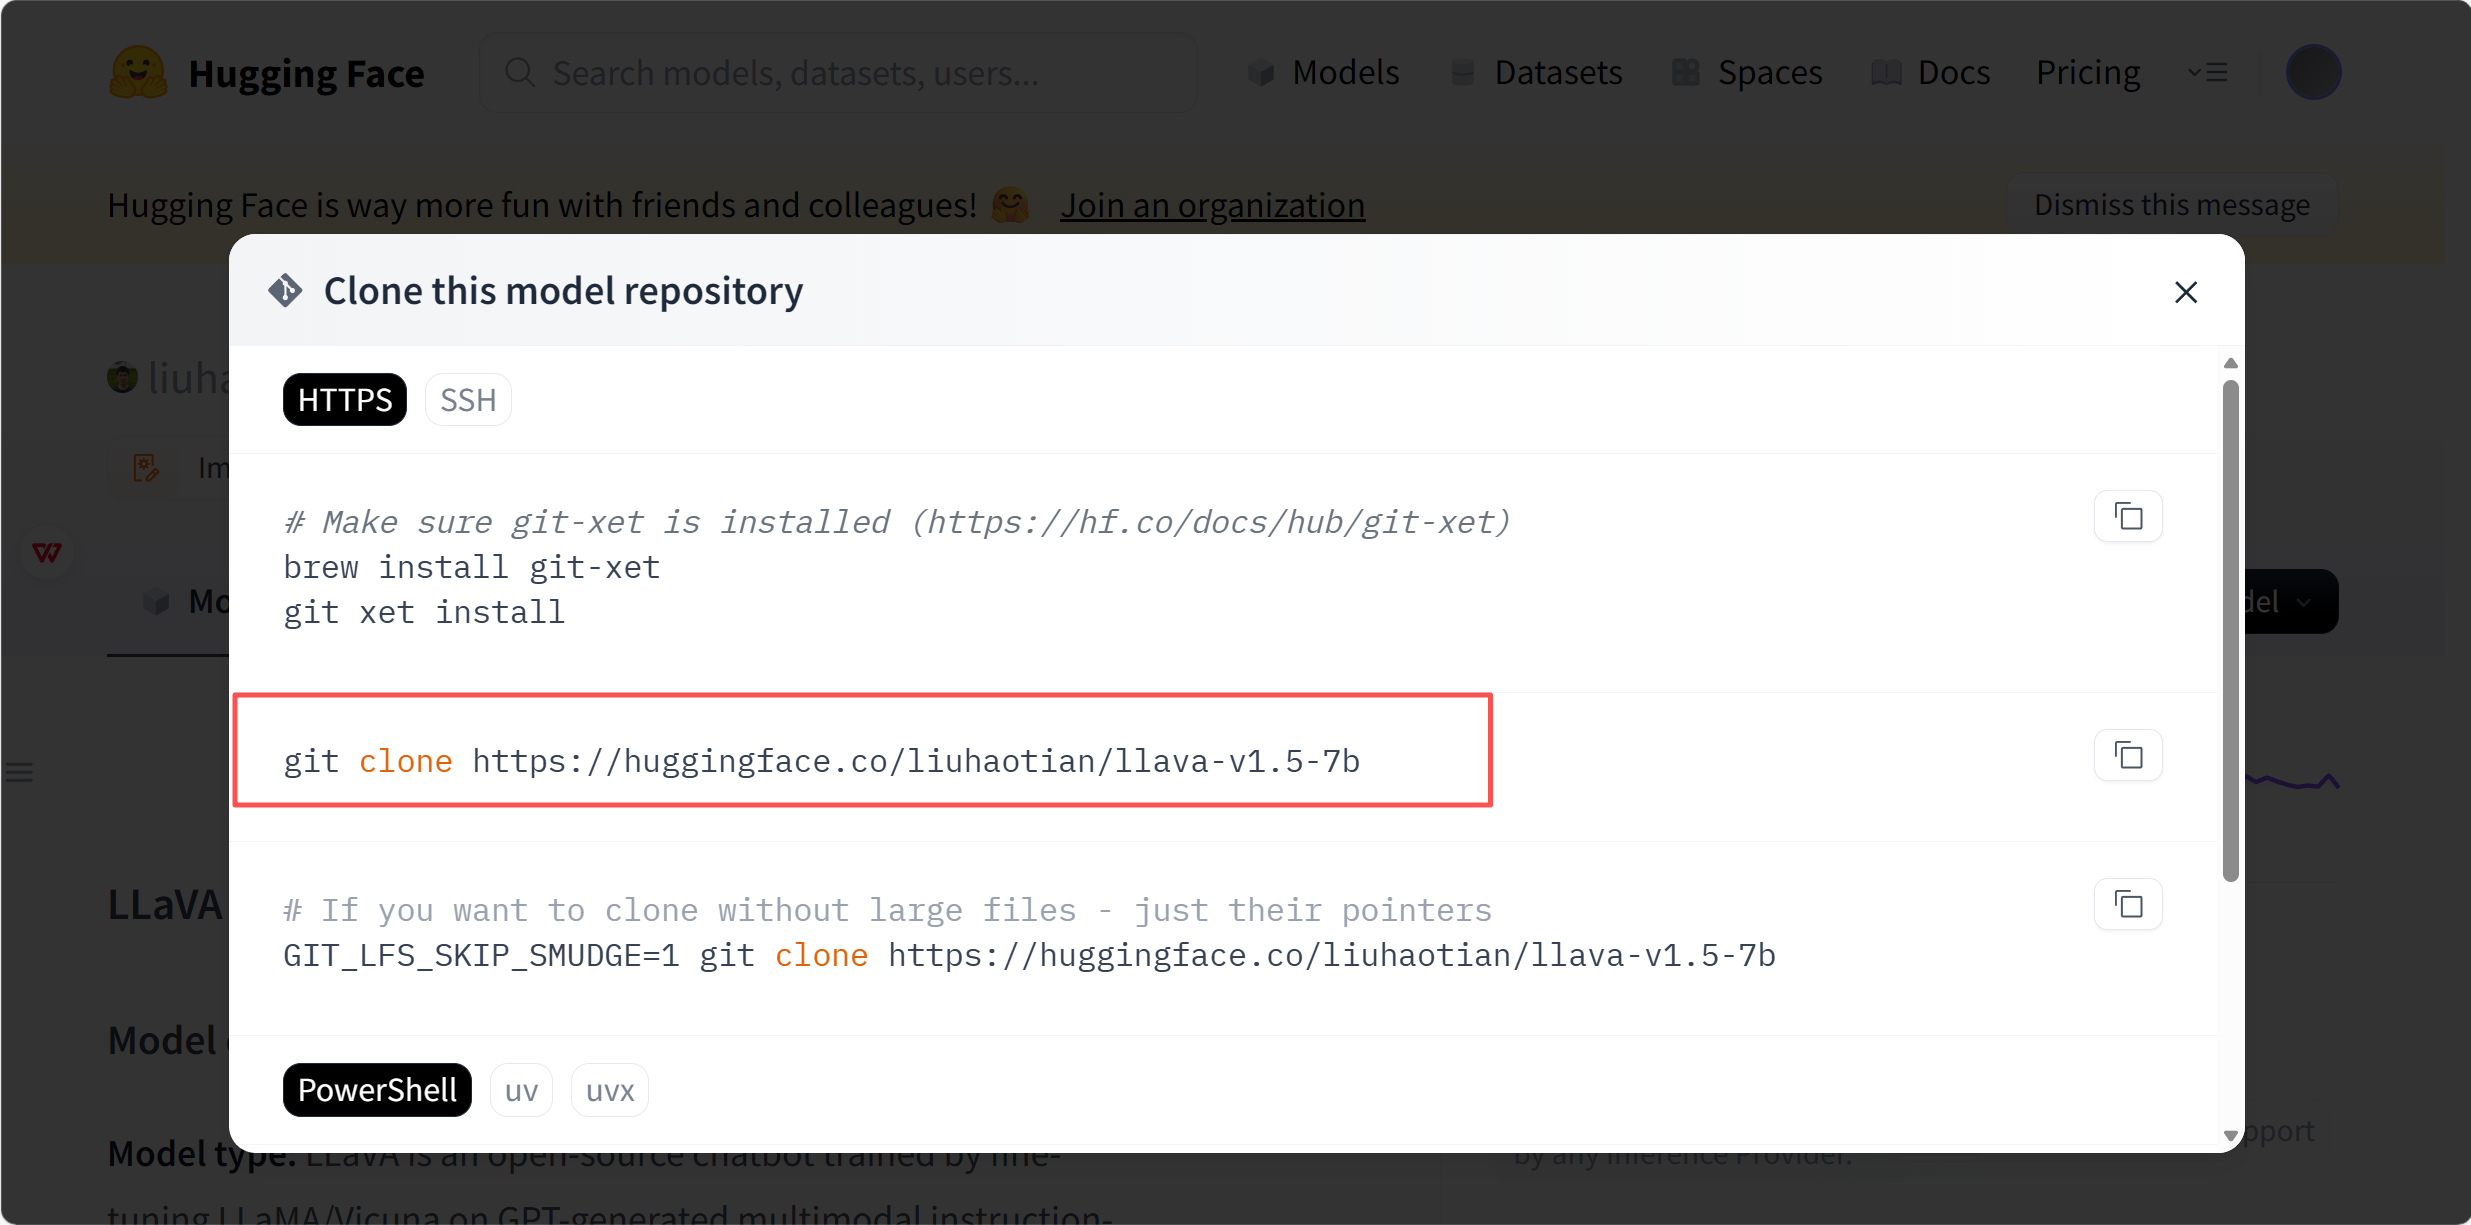Copy the git clone command
This screenshot has height=1225, width=2471.
[2128, 756]
